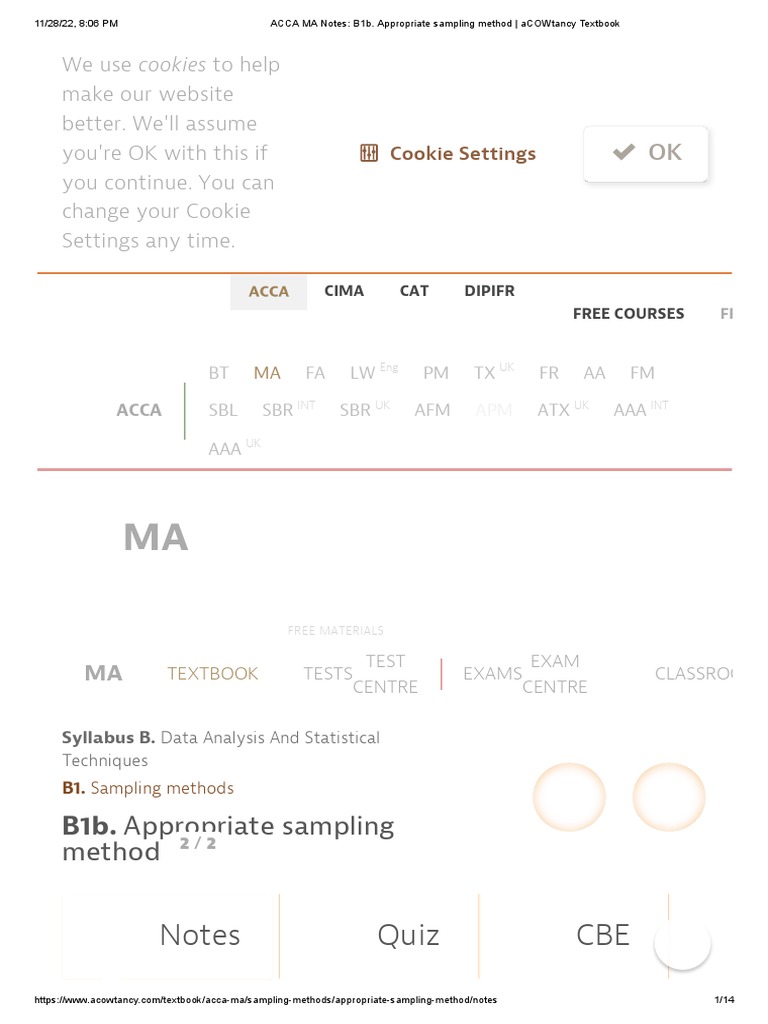Click the Cookie Settings sliders icon
The width and height of the screenshot is (768, 1024).
coord(369,153)
